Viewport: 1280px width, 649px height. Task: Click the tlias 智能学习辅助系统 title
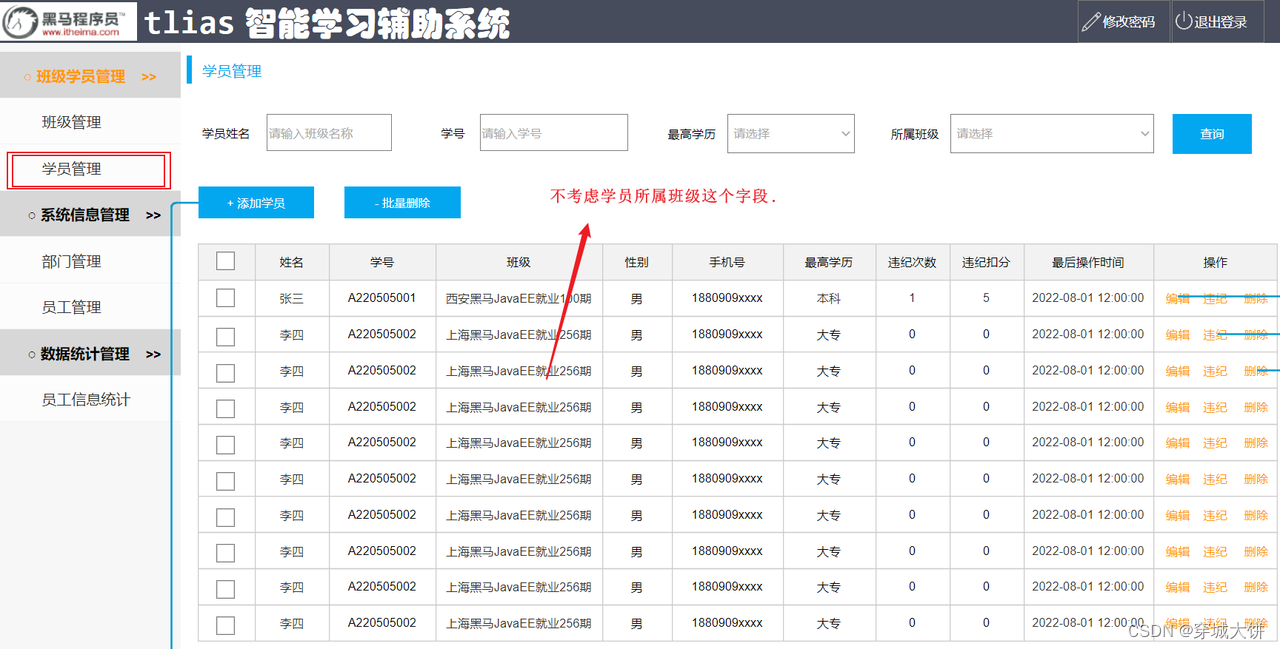coord(326,22)
